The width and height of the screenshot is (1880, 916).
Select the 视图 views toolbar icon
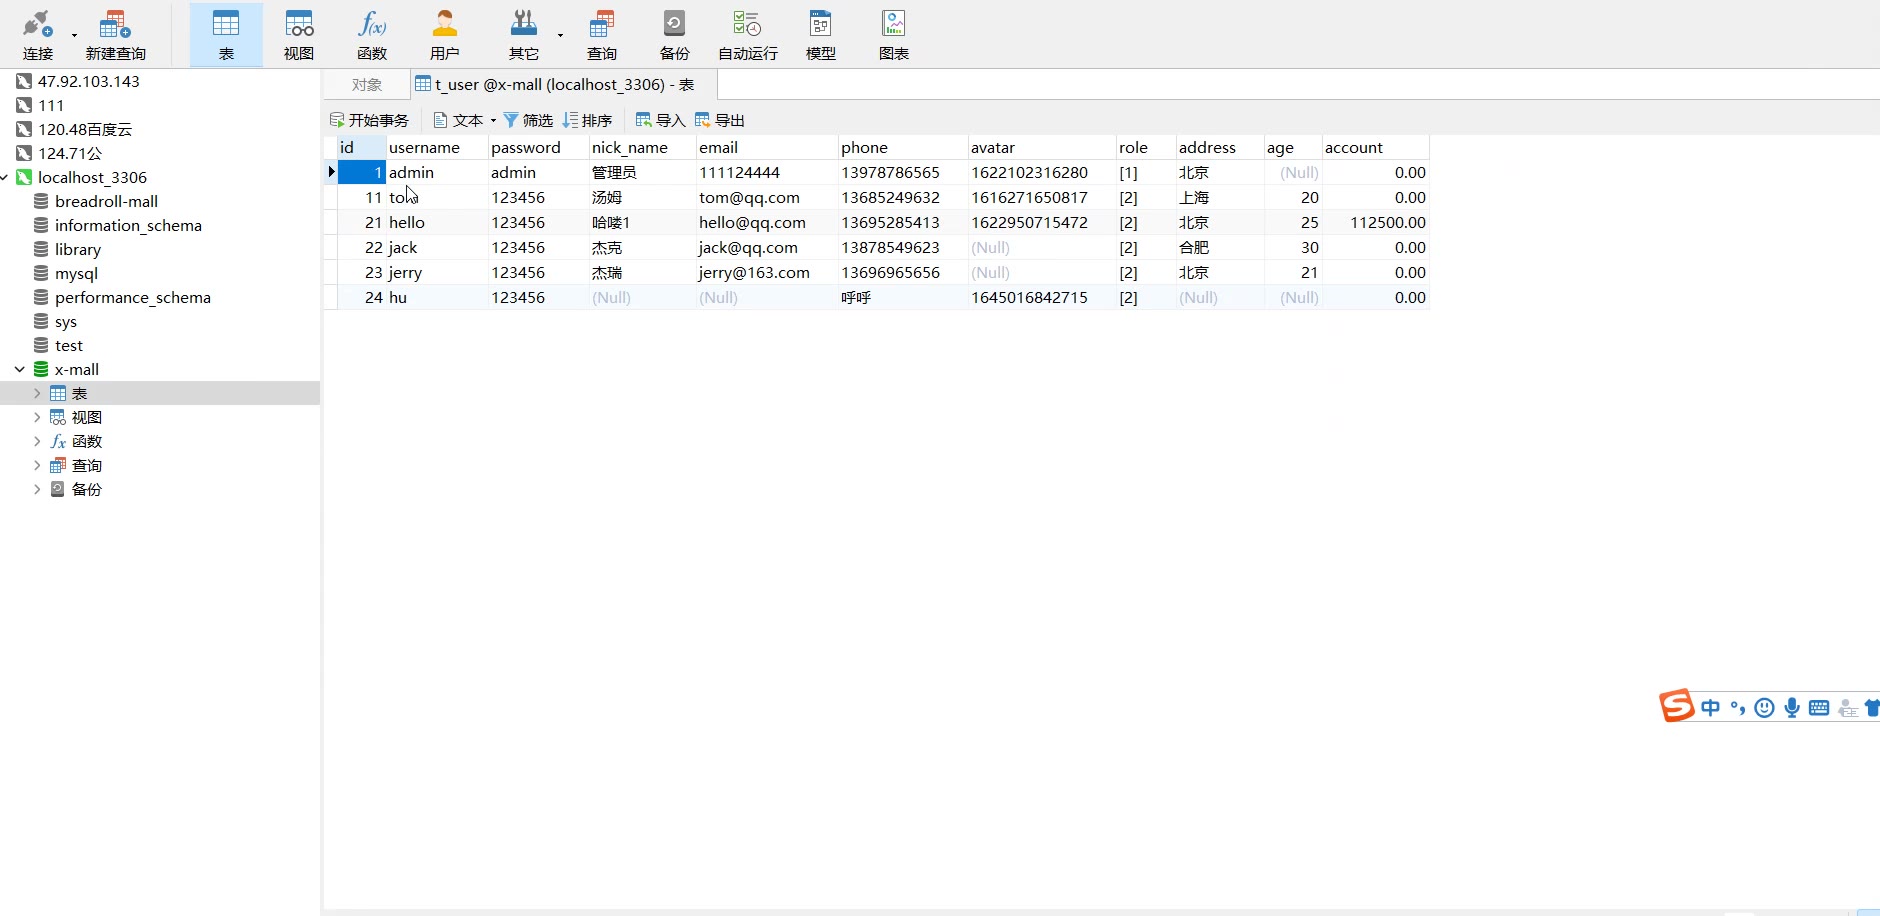tap(298, 34)
